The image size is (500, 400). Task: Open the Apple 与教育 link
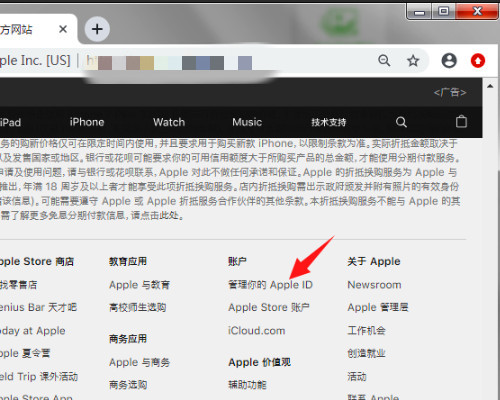pos(139,285)
